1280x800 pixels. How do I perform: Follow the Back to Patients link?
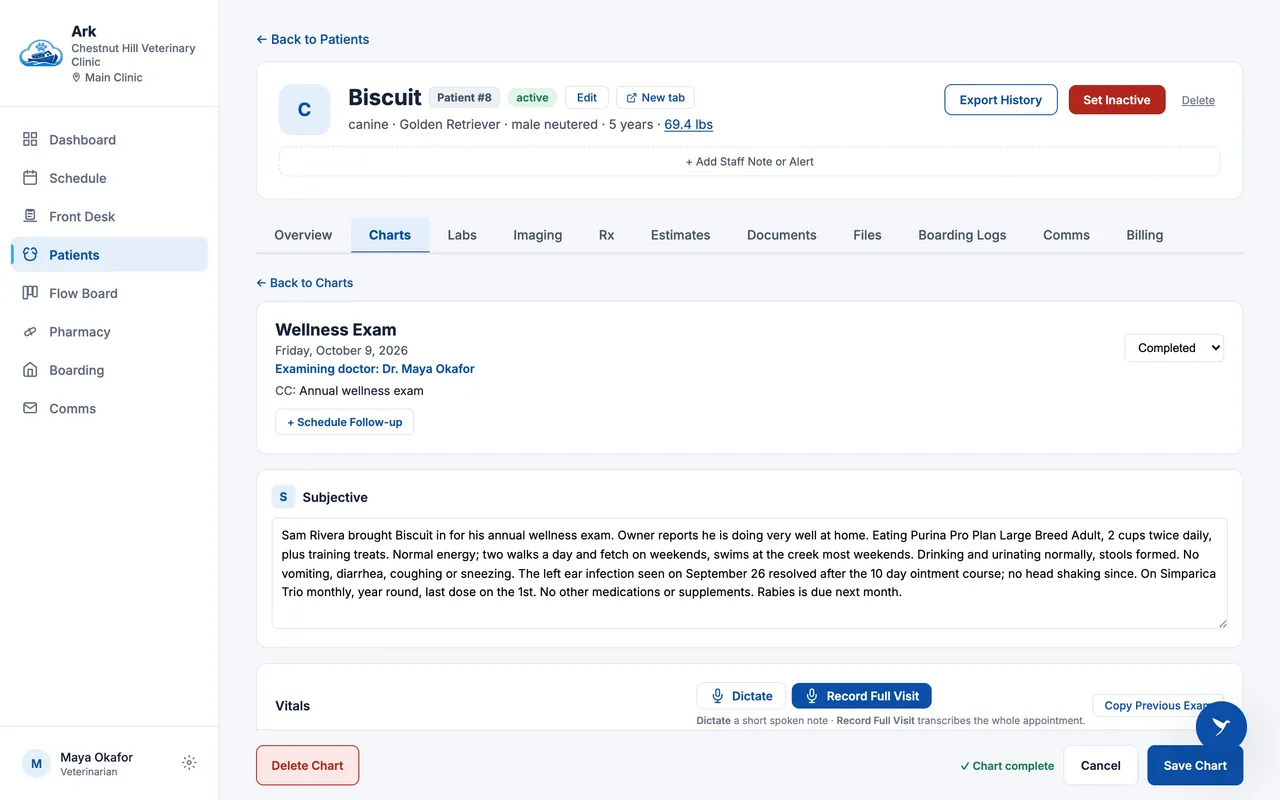[313, 39]
